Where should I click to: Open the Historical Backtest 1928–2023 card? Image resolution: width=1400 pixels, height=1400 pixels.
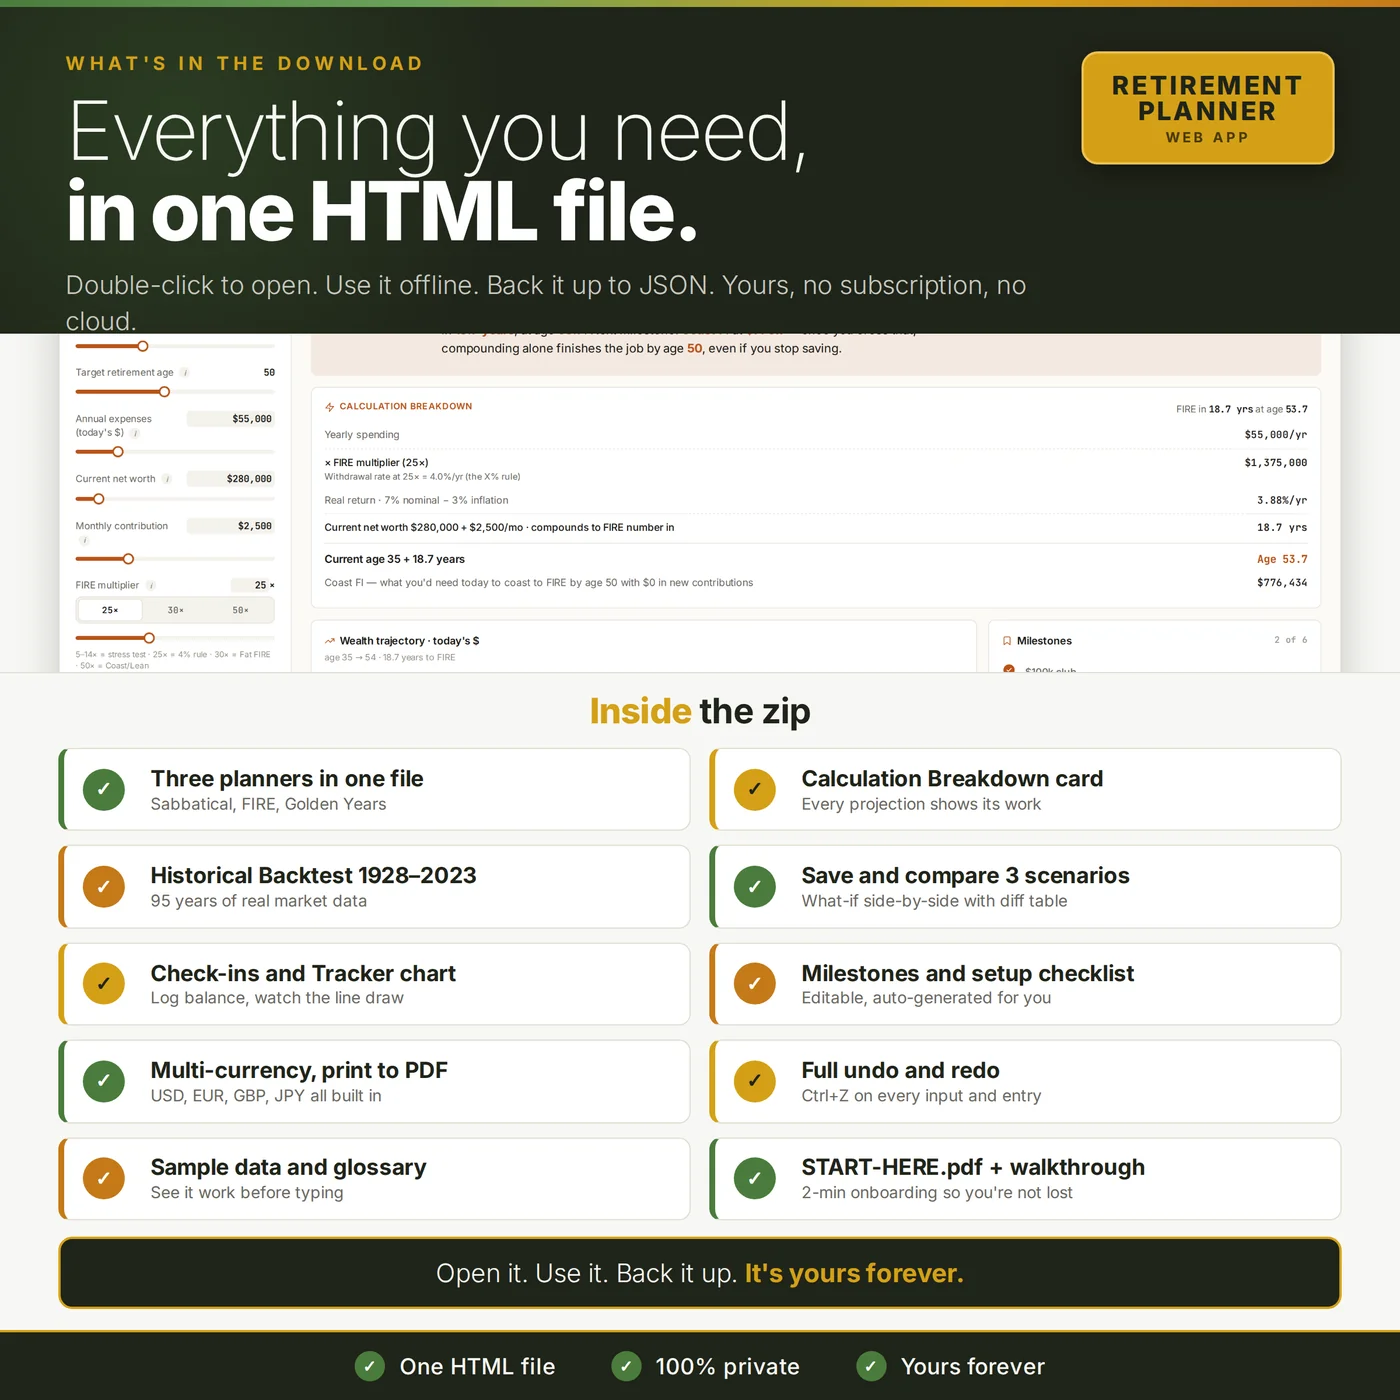[x=375, y=886]
